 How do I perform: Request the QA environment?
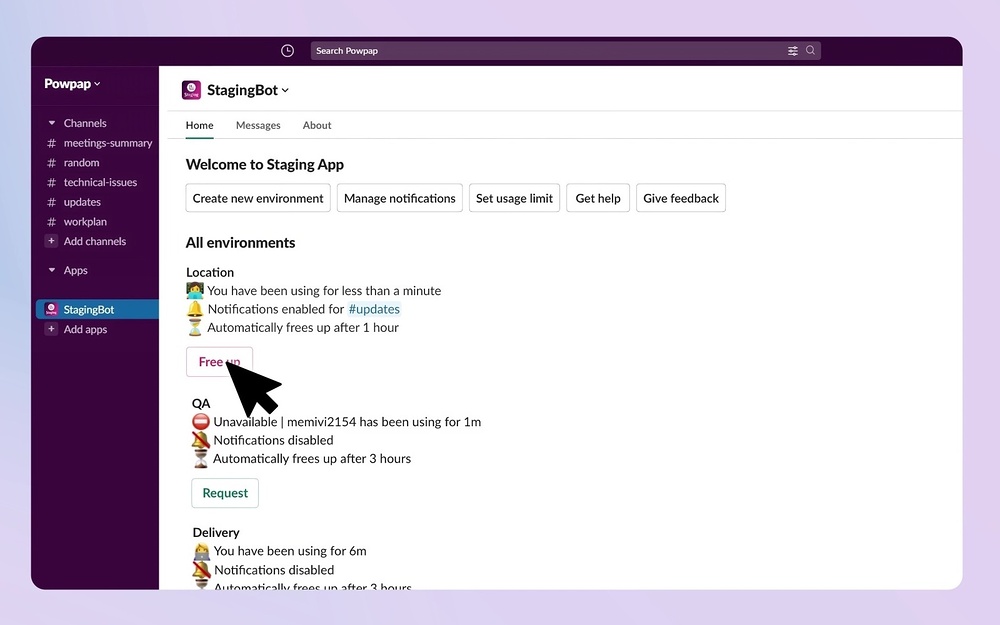click(225, 493)
